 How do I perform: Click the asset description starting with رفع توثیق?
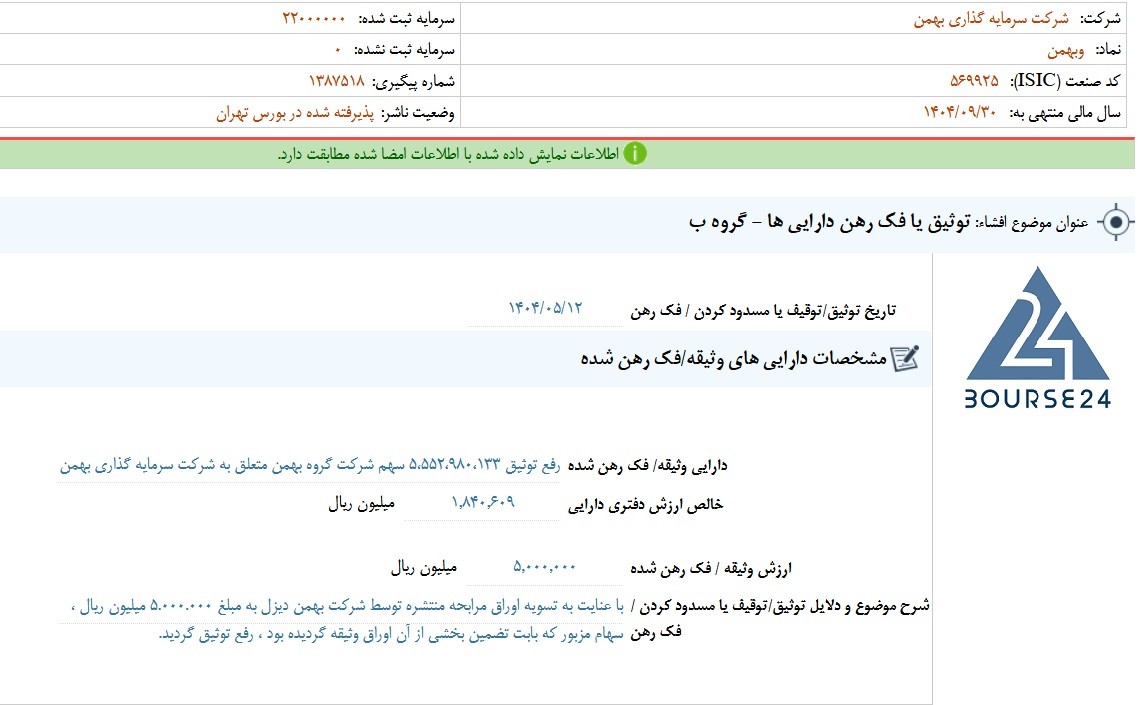[310, 464]
